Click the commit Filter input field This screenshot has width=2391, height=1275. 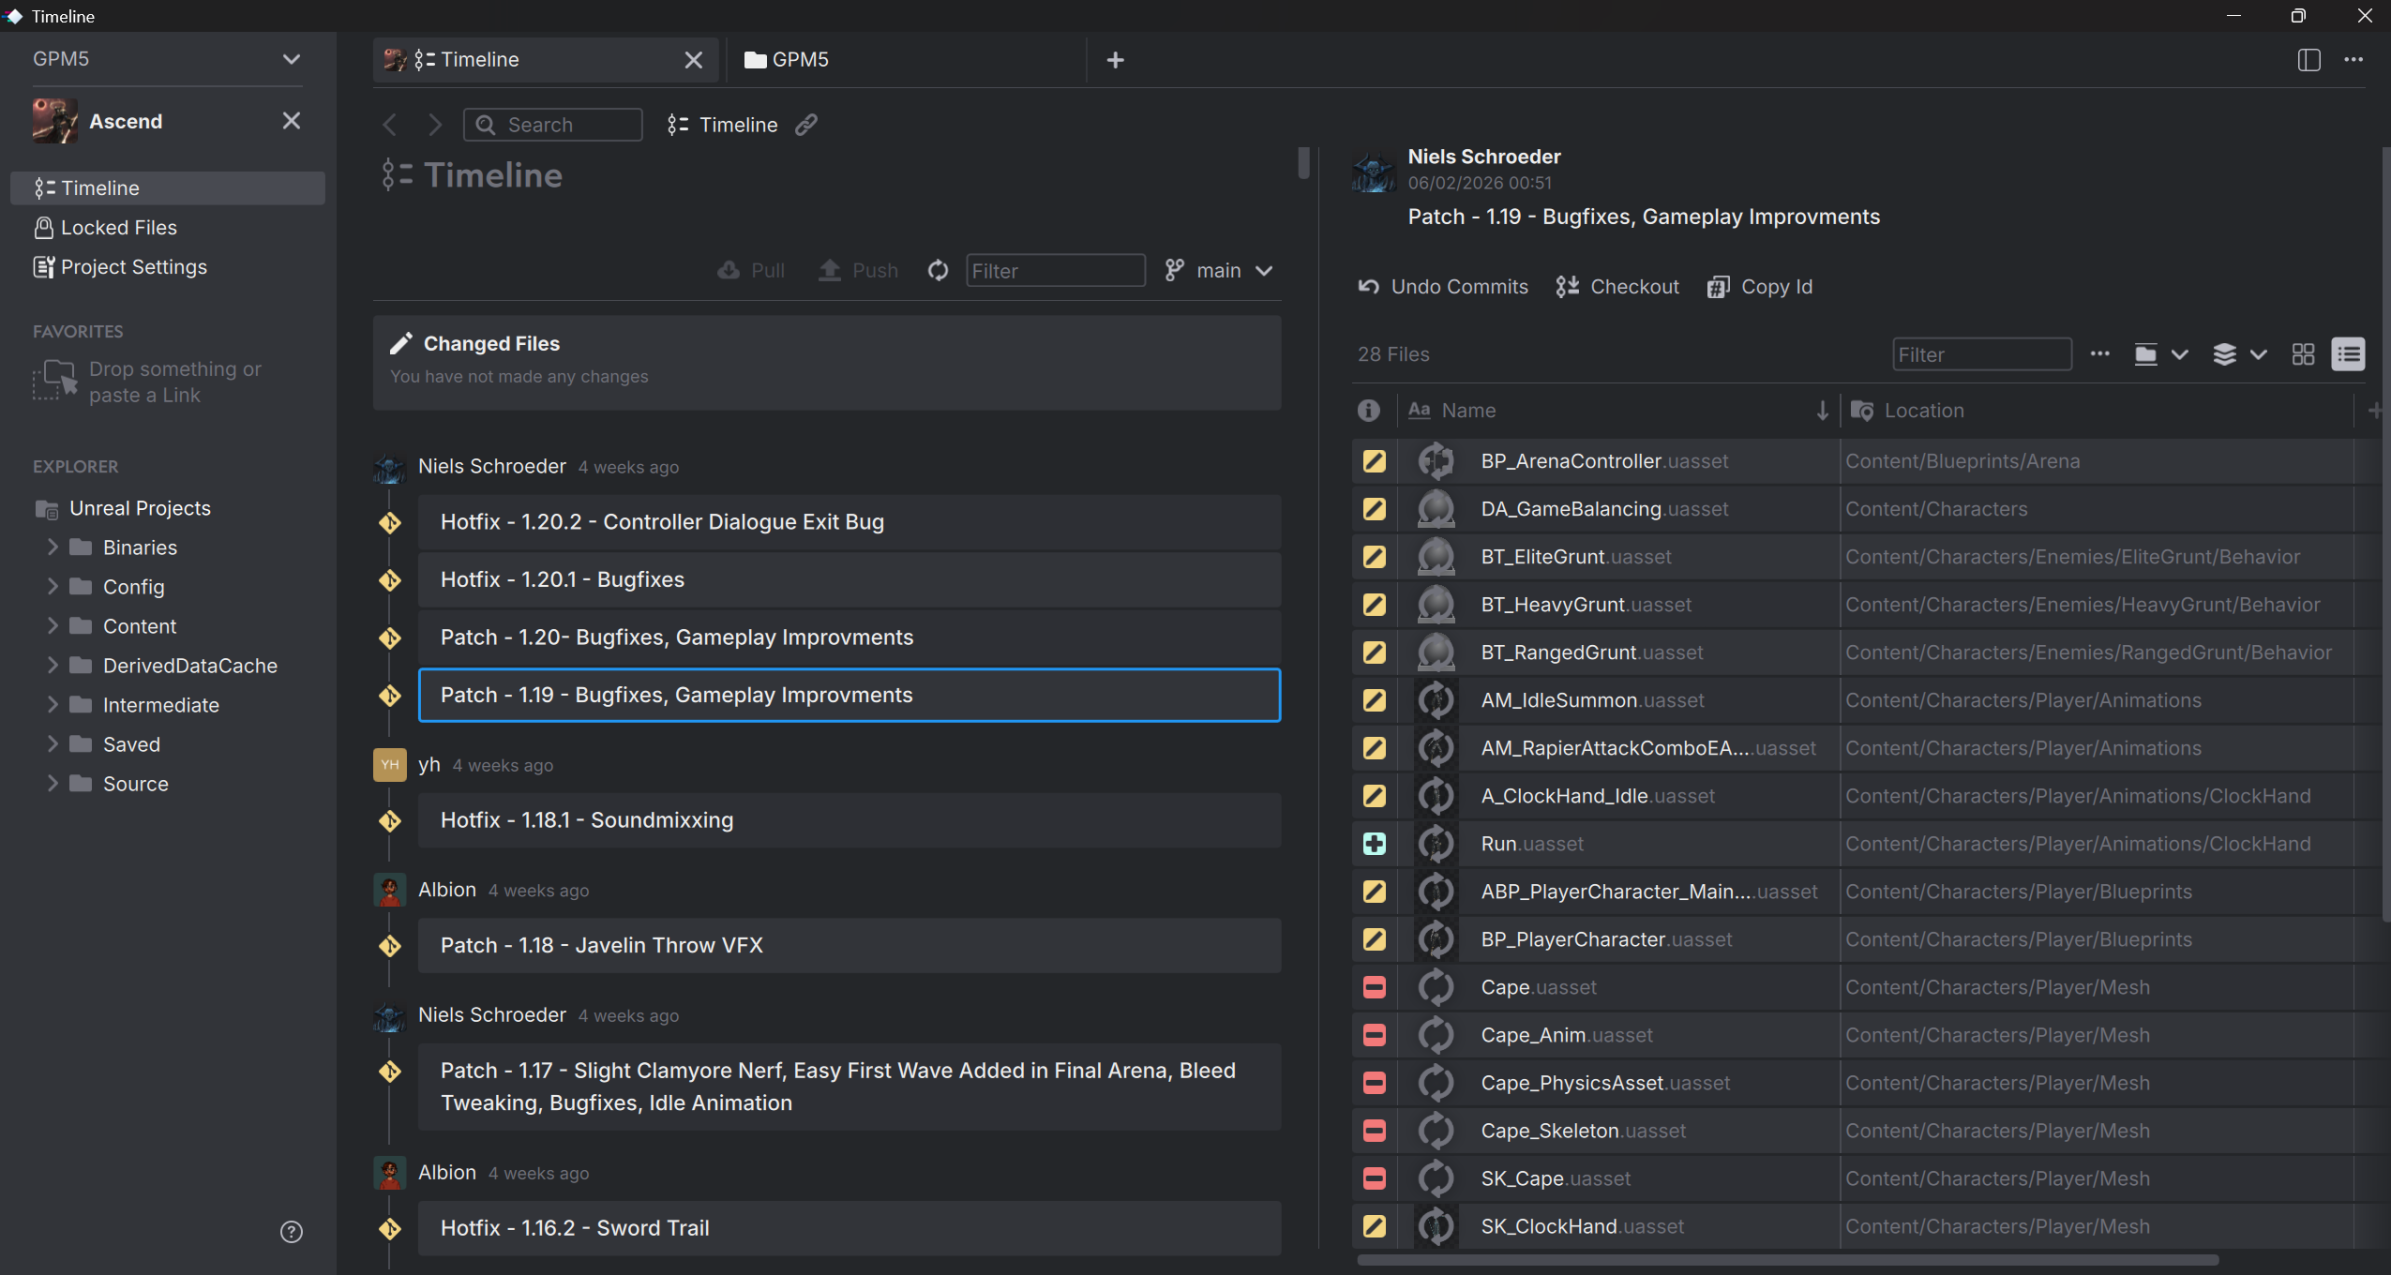1055,270
